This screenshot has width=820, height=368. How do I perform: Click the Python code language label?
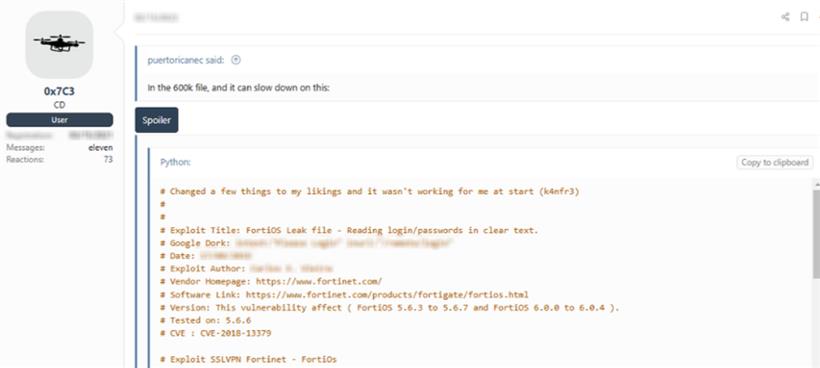pyautogui.click(x=175, y=162)
